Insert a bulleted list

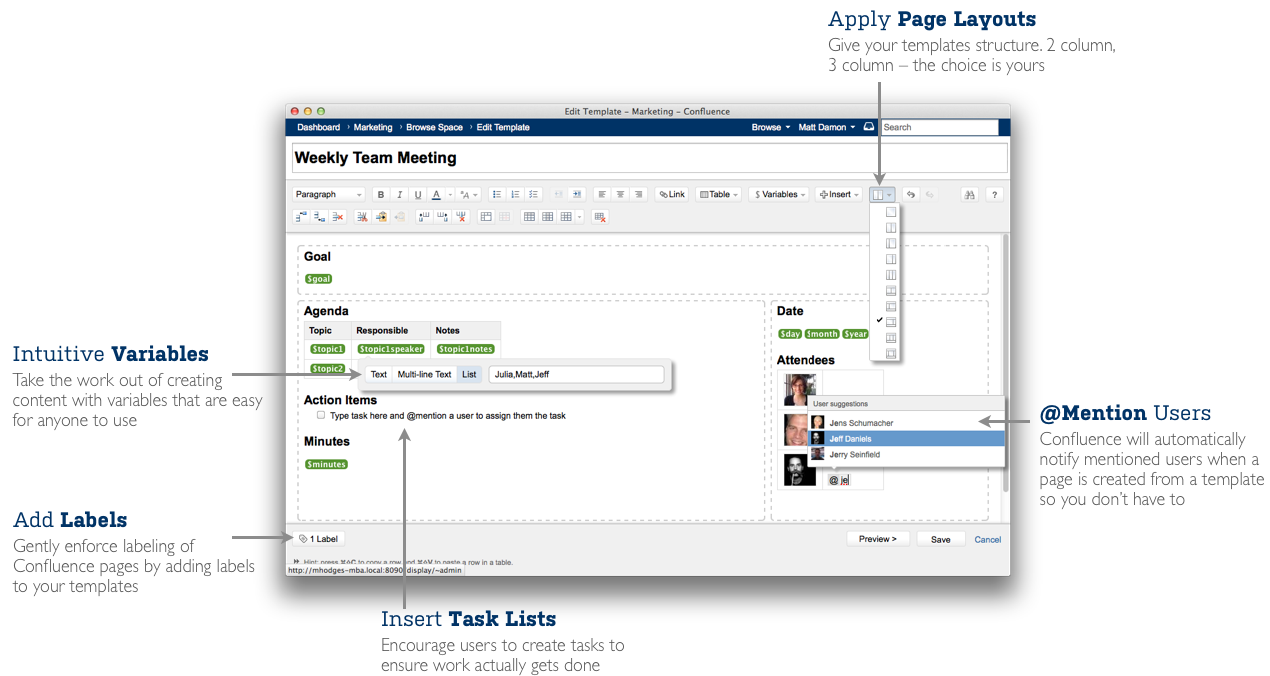tap(497, 194)
